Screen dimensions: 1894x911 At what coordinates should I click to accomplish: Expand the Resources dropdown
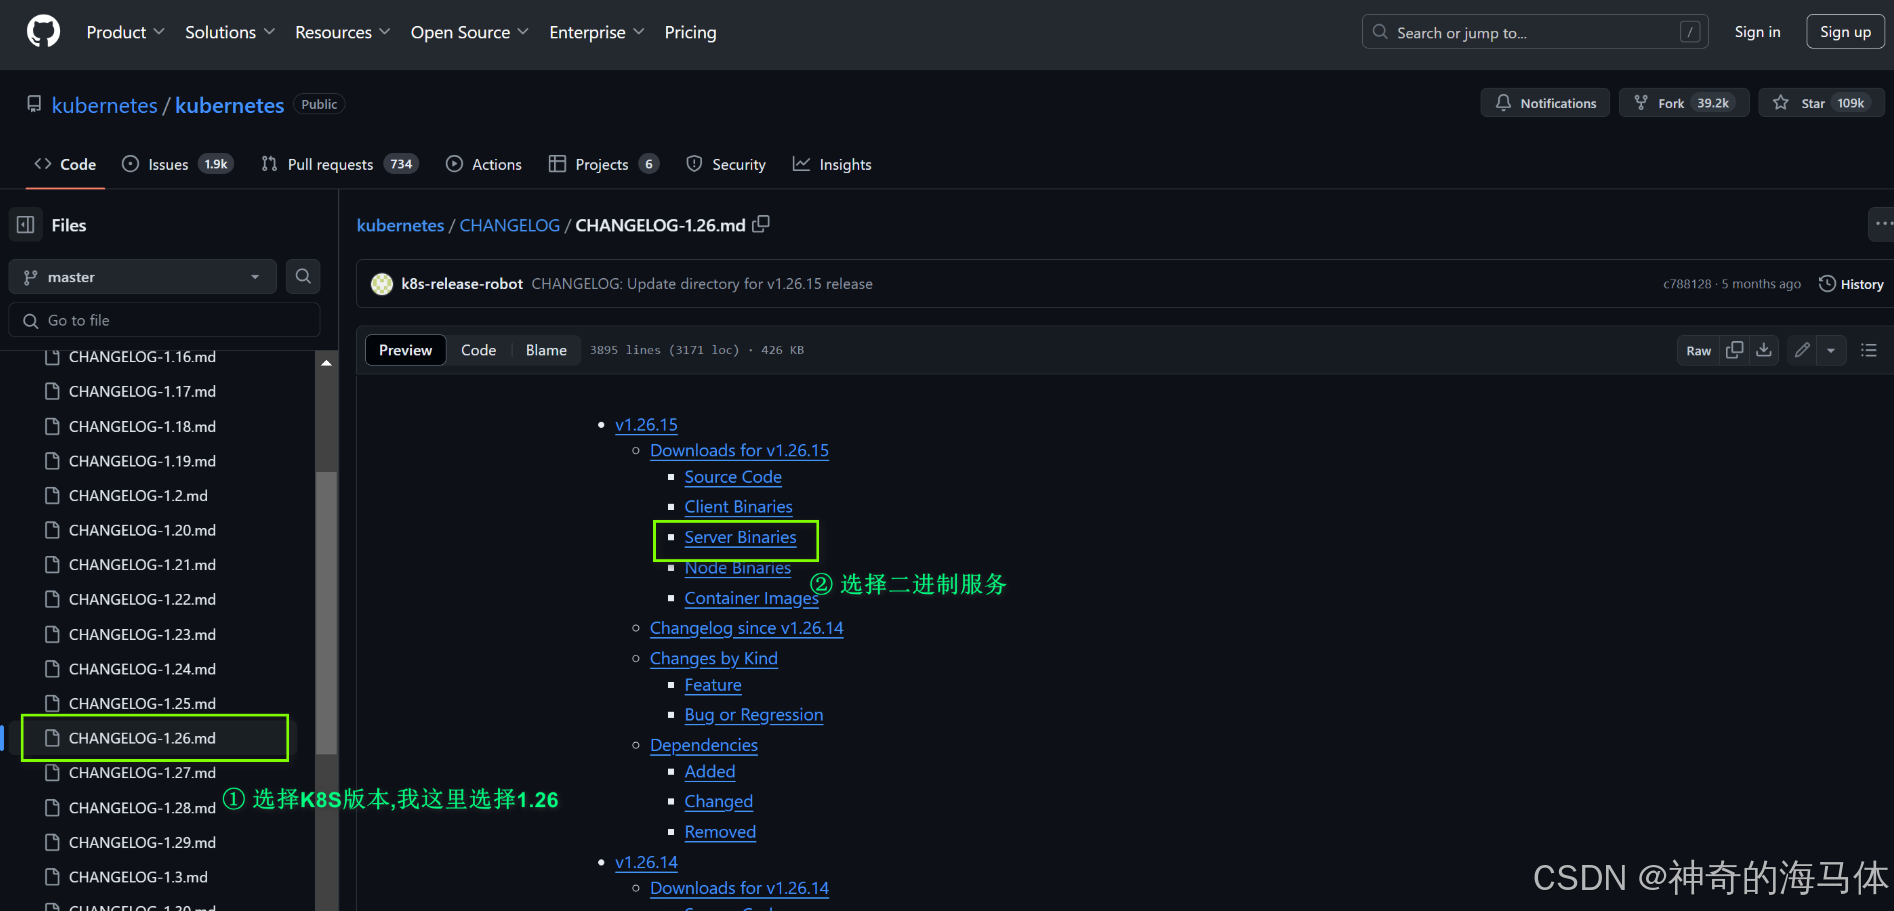coord(342,32)
